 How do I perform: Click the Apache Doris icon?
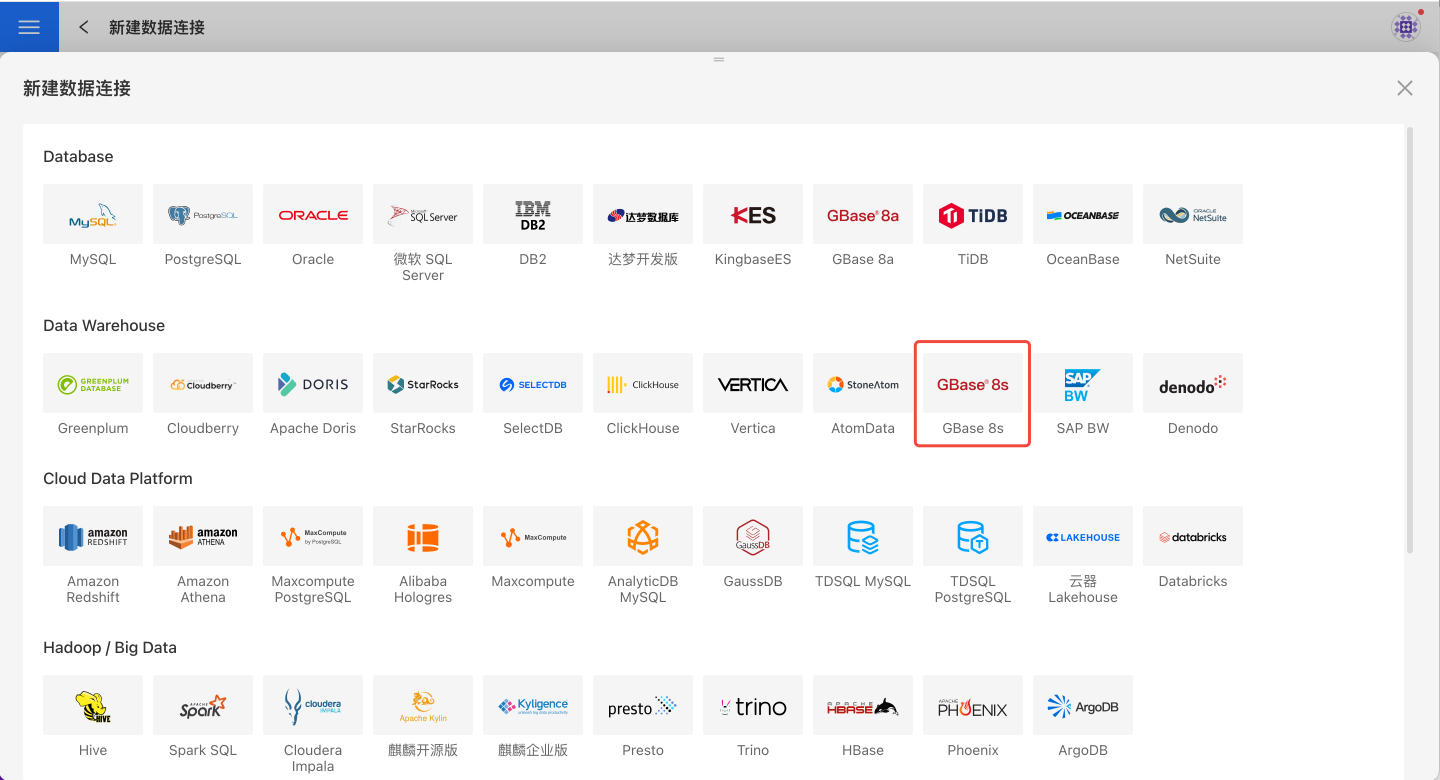tap(313, 384)
